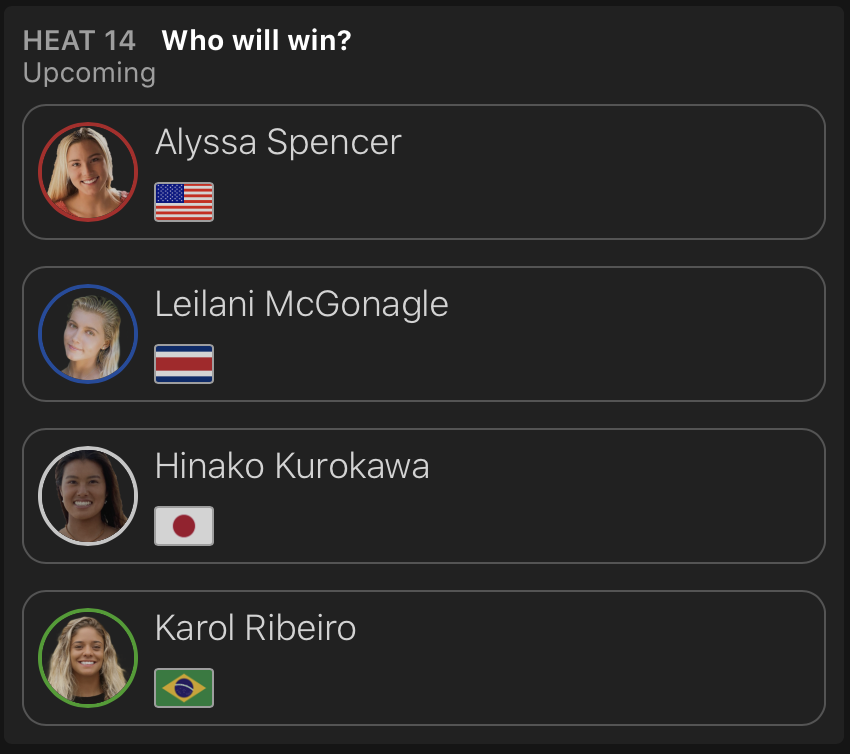850x754 pixels.
Task: Open the Karol Ribeiro name link
Action: [x=255, y=629]
